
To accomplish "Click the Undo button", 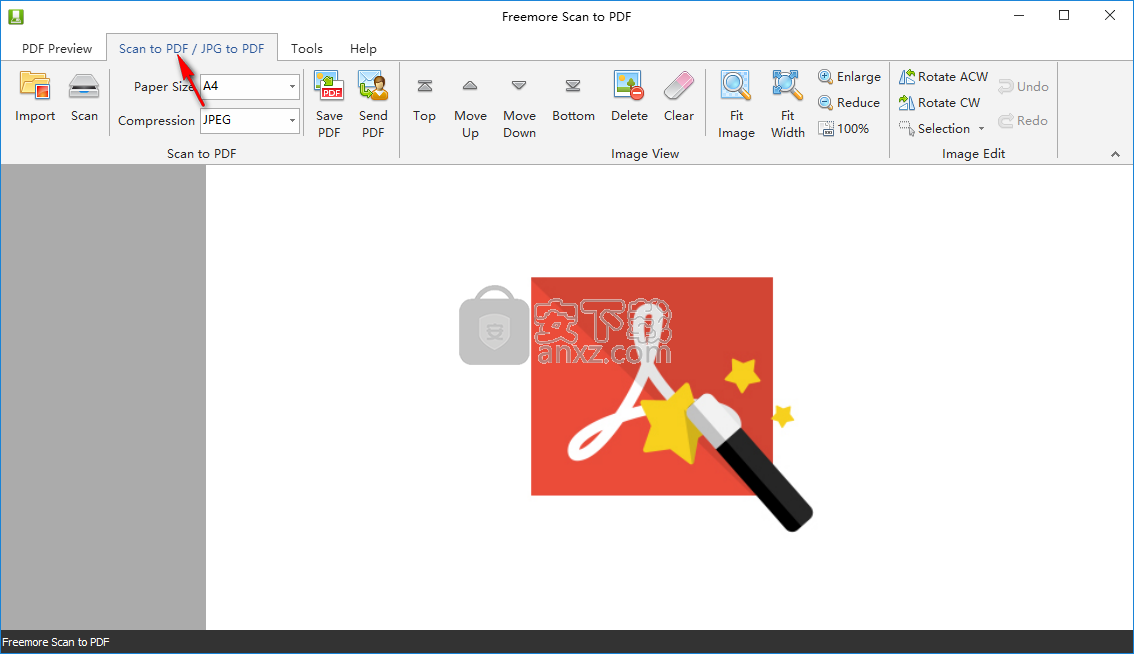I will click(1023, 87).
